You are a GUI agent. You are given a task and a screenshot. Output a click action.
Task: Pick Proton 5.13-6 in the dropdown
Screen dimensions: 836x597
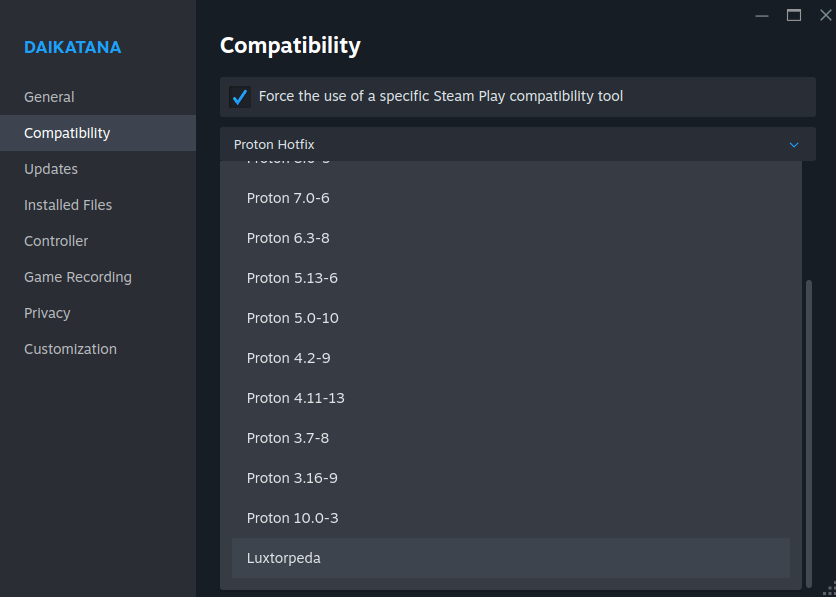coord(292,278)
